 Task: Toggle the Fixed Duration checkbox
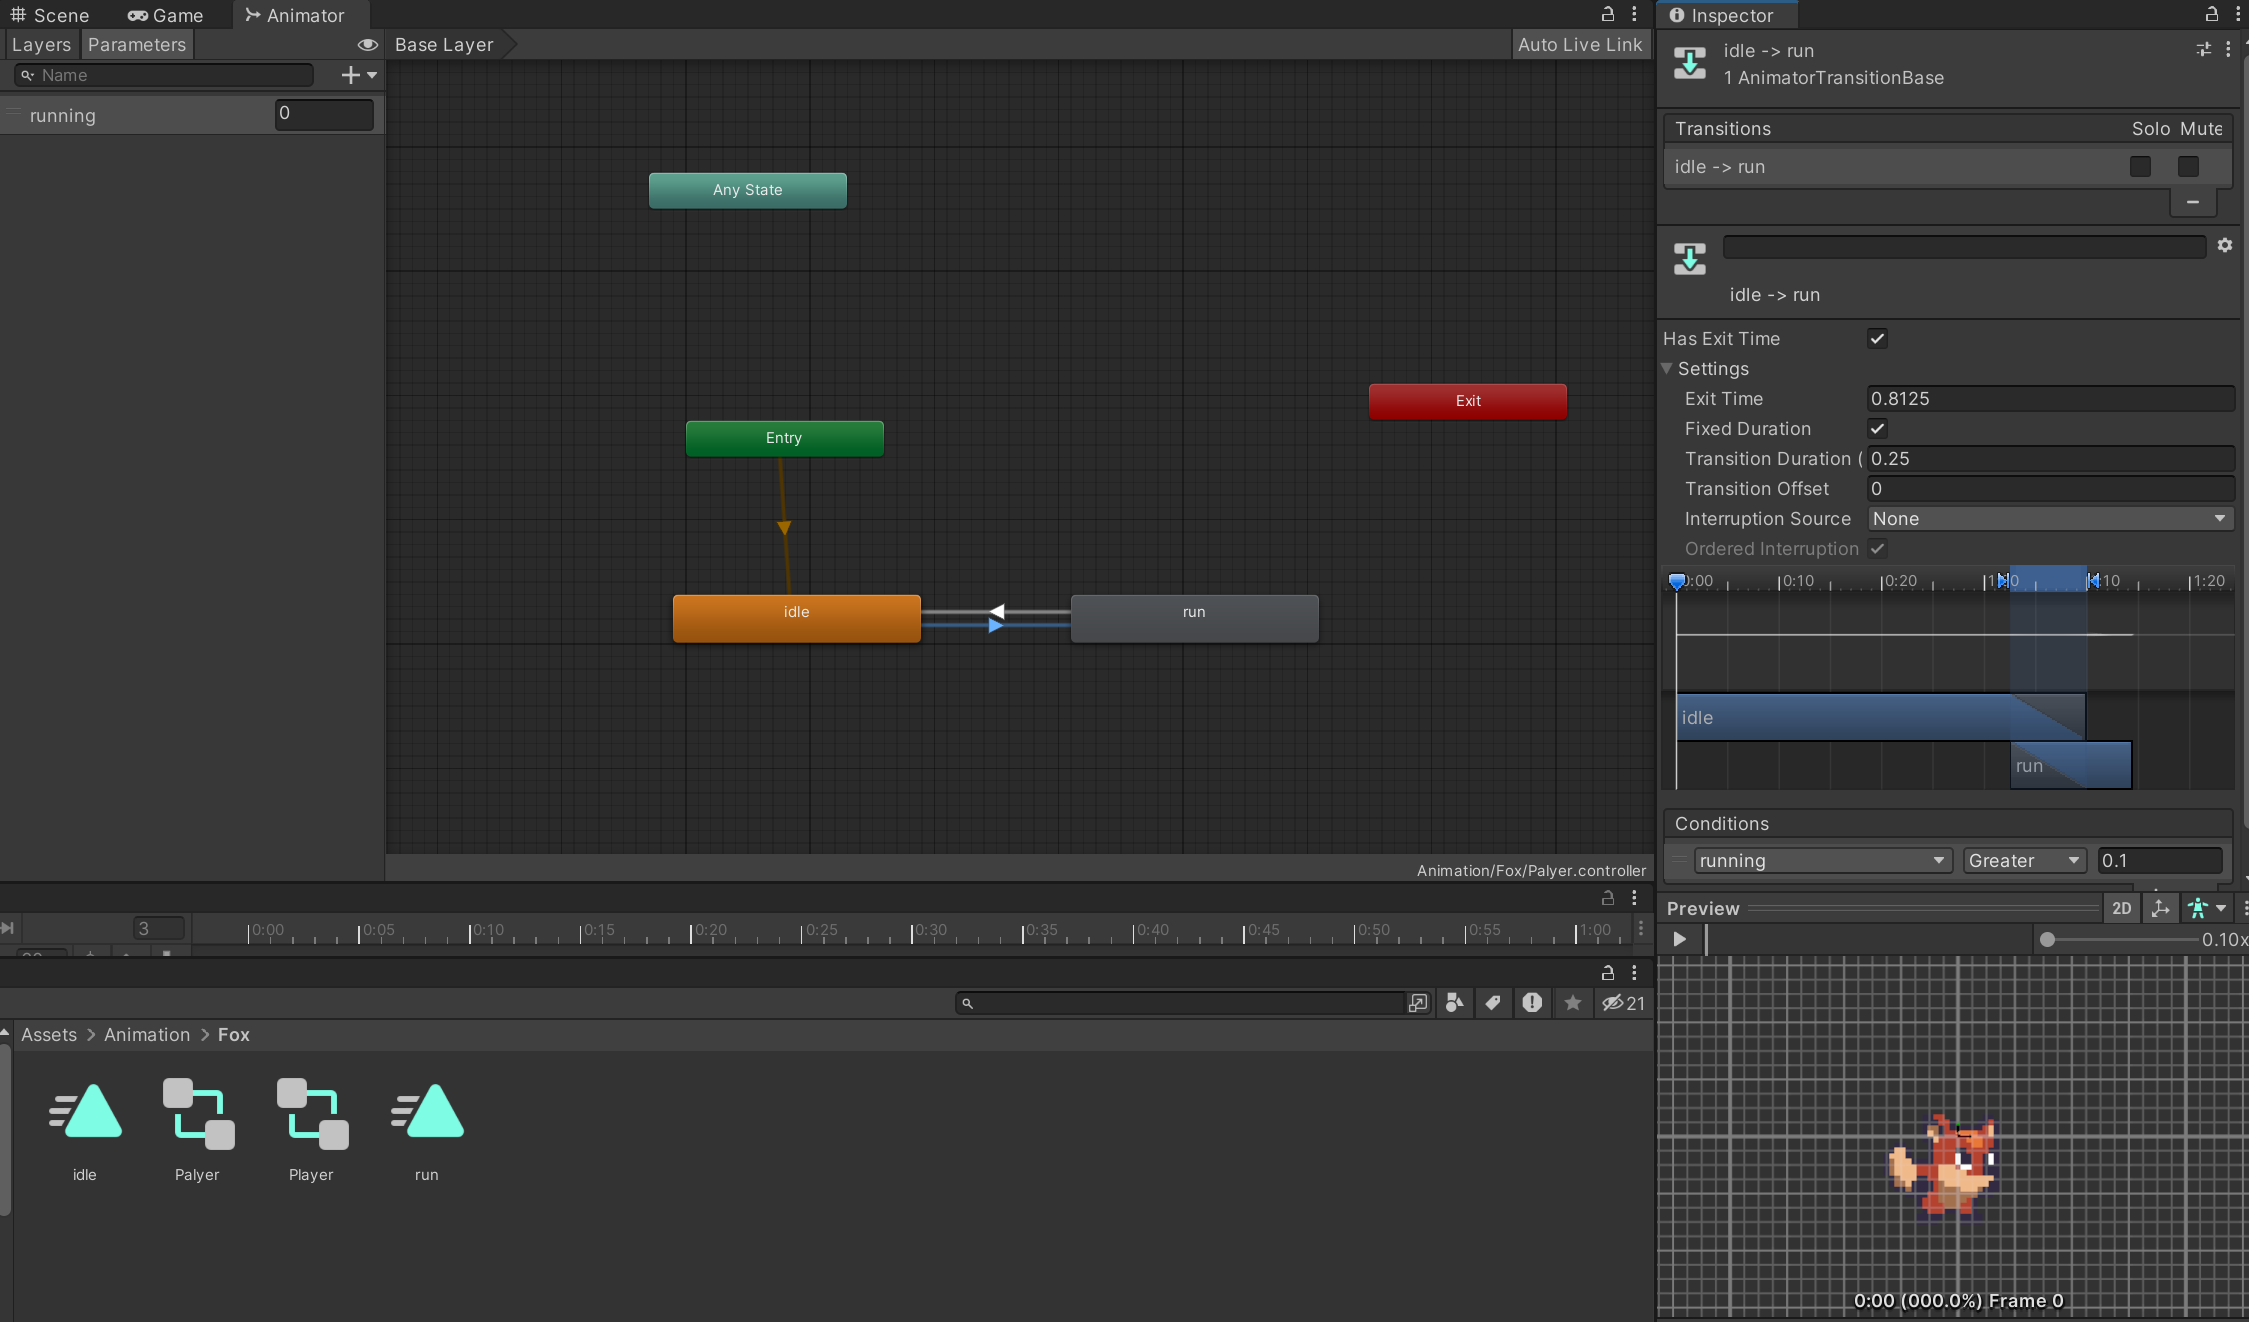[1877, 428]
